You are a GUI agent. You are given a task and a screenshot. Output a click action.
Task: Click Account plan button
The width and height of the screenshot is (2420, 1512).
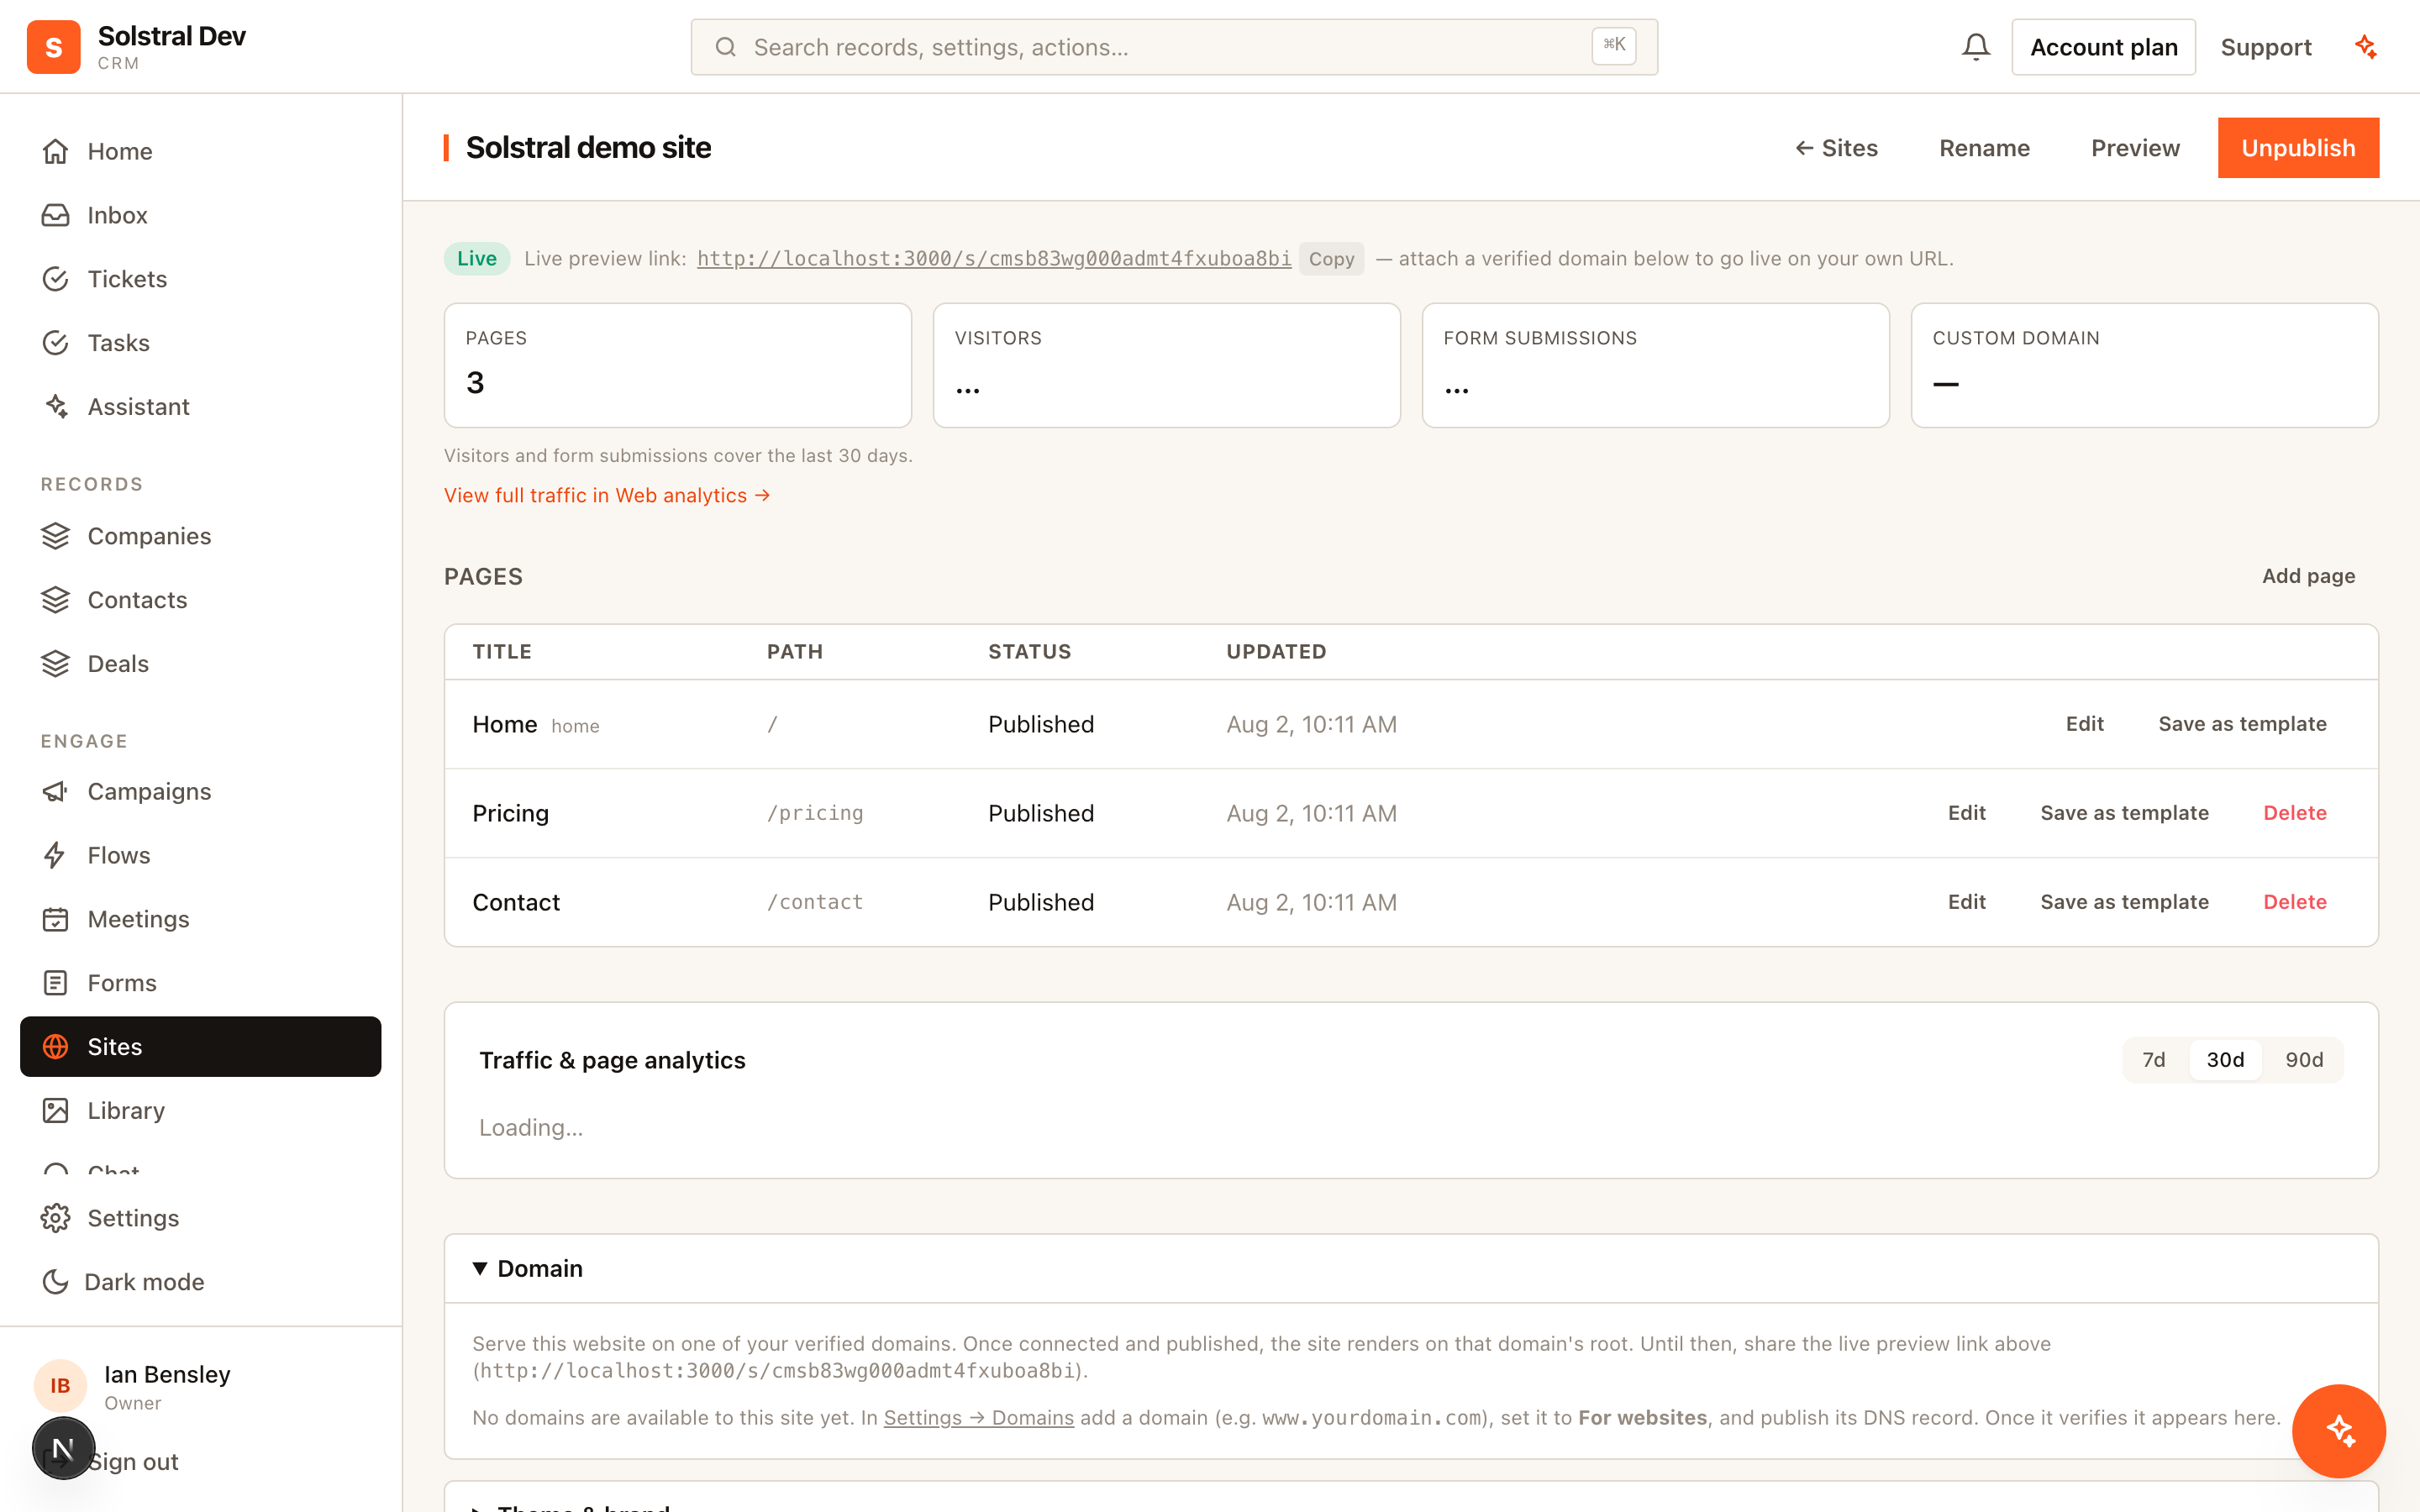coord(2103,47)
